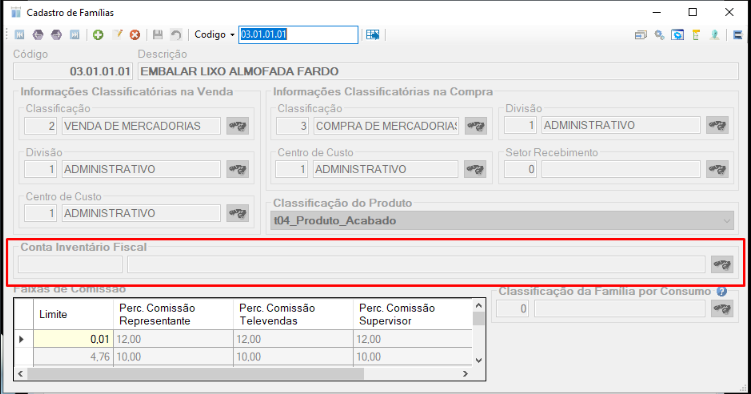This screenshot has height=394, width=751.
Task: Open lookup for Centro de Custo under Venda
Action: click(238, 214)
